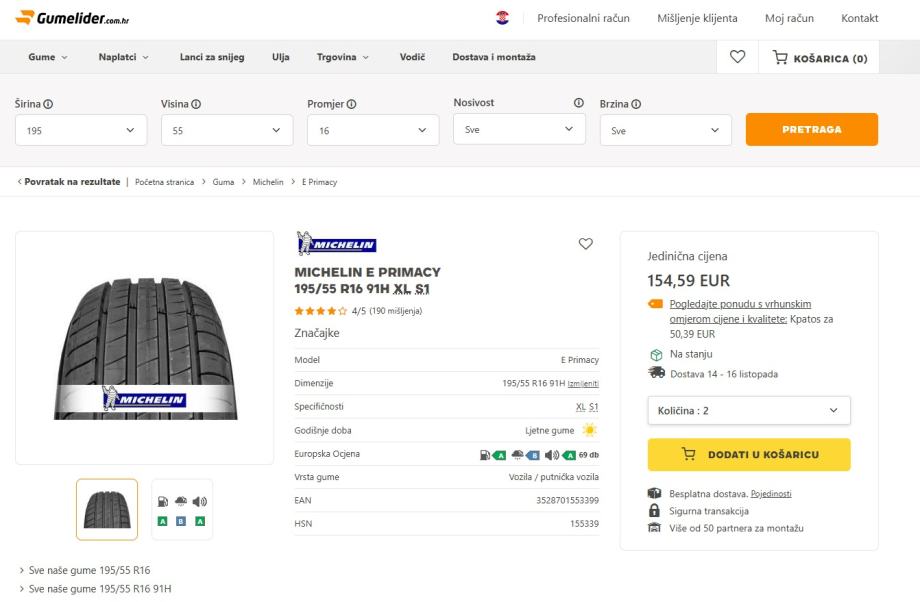Viewport: 920px width, 602px height.
Task: Click the info icon beside Brzina
Action: (x=636, y=104)
